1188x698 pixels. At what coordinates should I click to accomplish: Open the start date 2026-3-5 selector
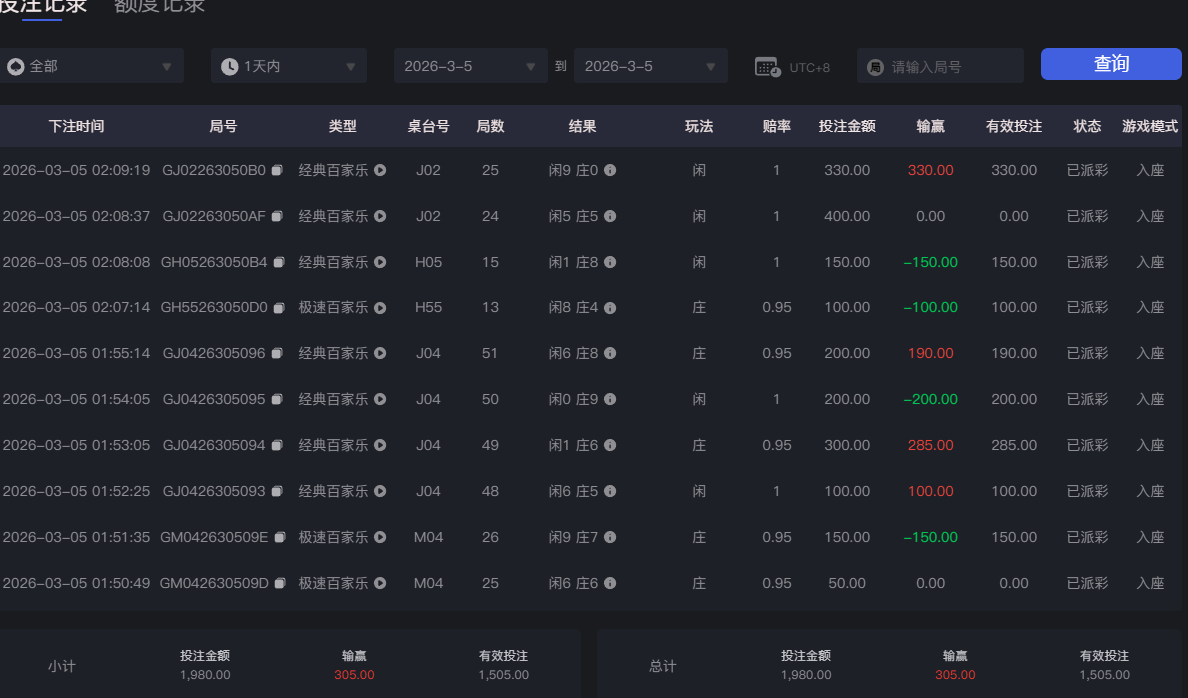coord(470,65)
